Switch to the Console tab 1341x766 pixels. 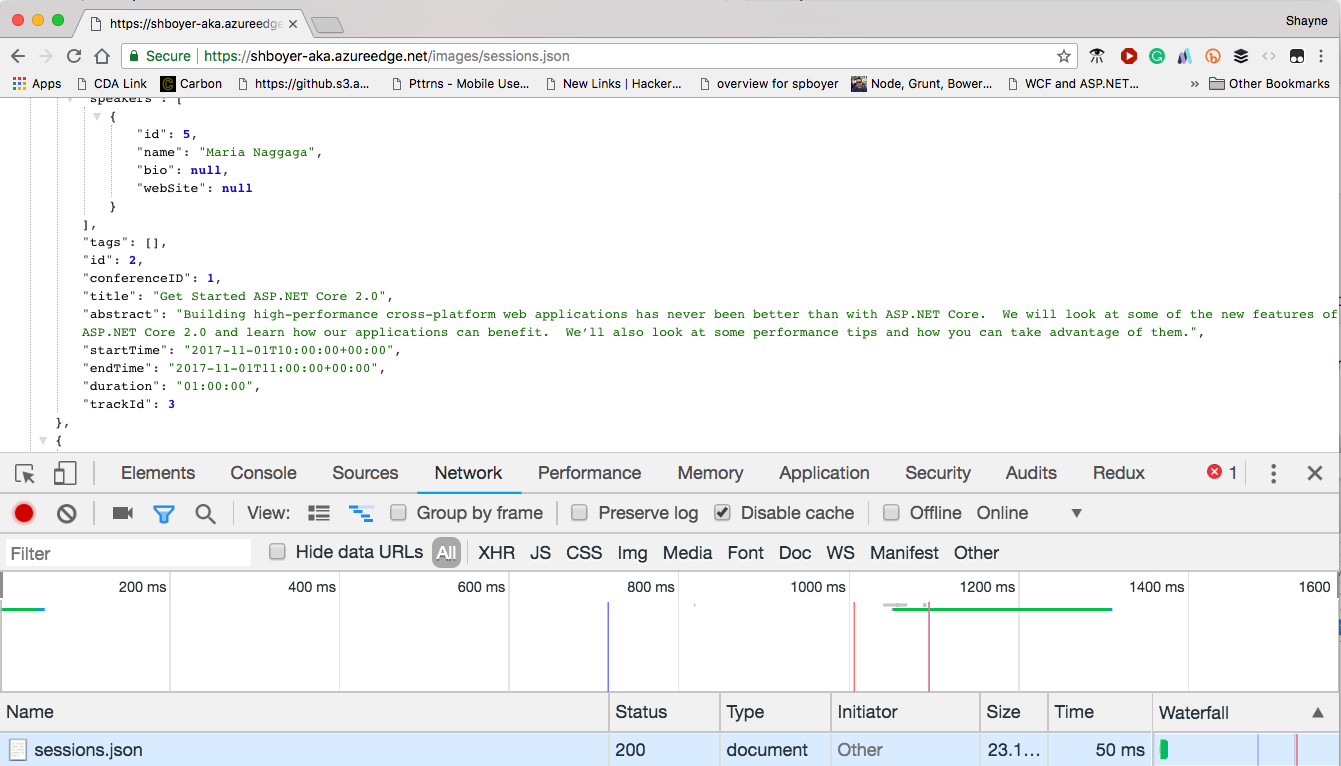263,473
